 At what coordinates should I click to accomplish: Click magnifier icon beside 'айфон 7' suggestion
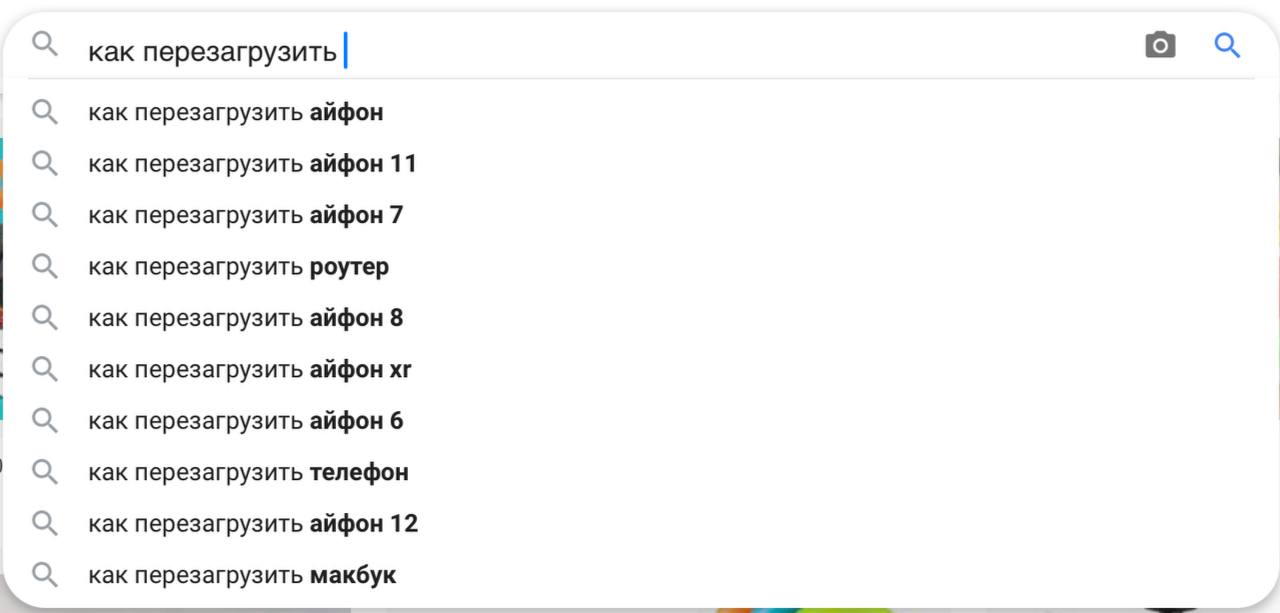(45, 214)
